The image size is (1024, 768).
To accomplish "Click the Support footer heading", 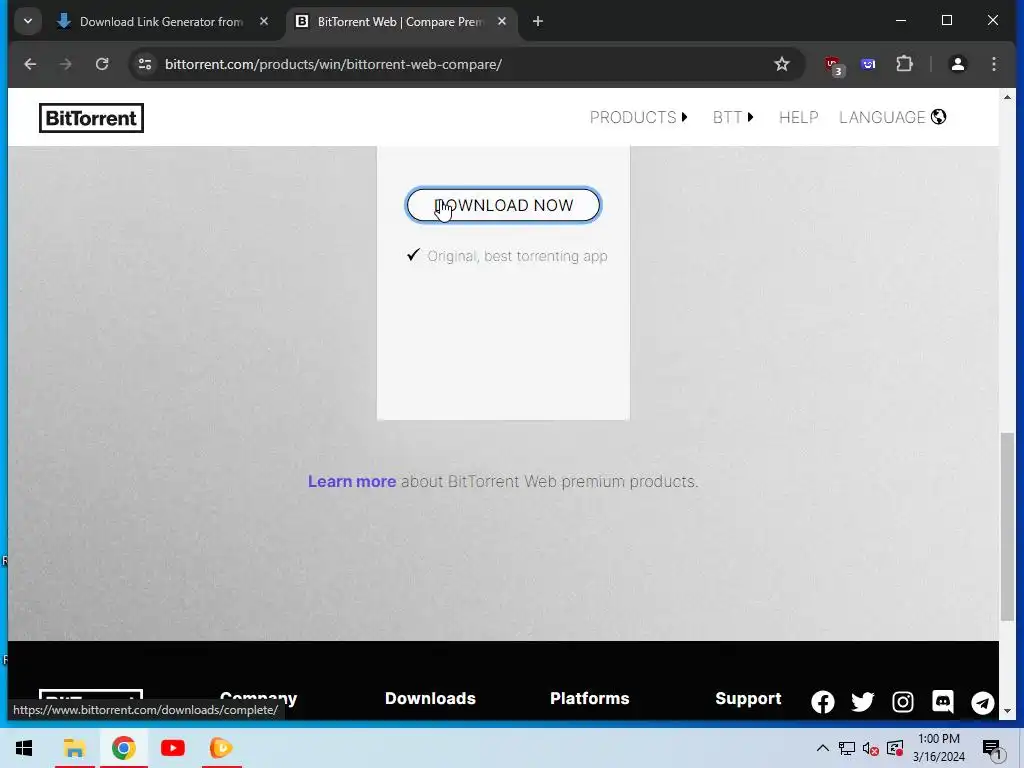I will click(x=748, y=698).
